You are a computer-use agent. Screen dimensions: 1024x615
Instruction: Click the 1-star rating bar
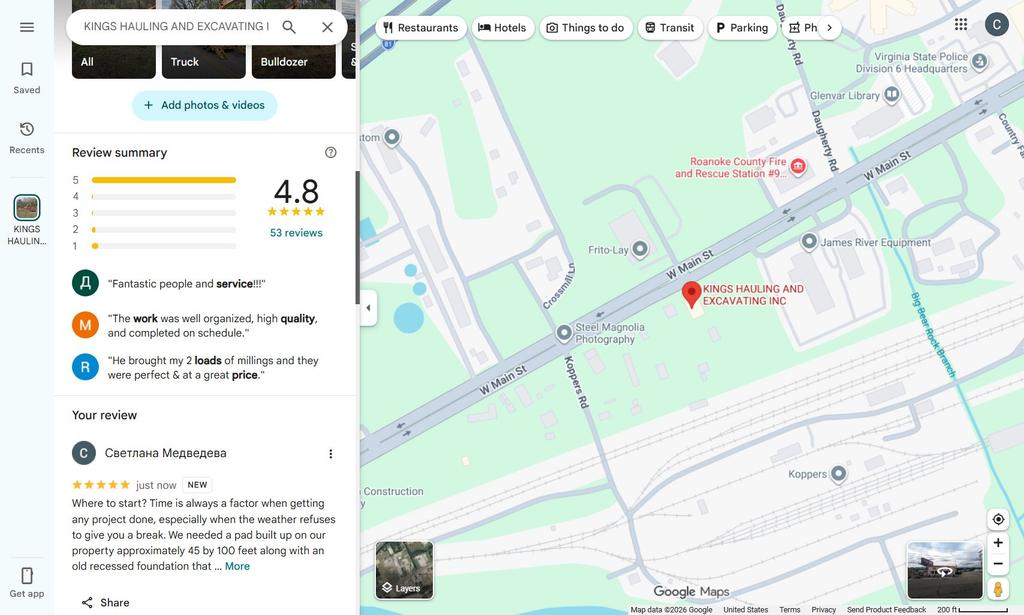pos(163,246)
